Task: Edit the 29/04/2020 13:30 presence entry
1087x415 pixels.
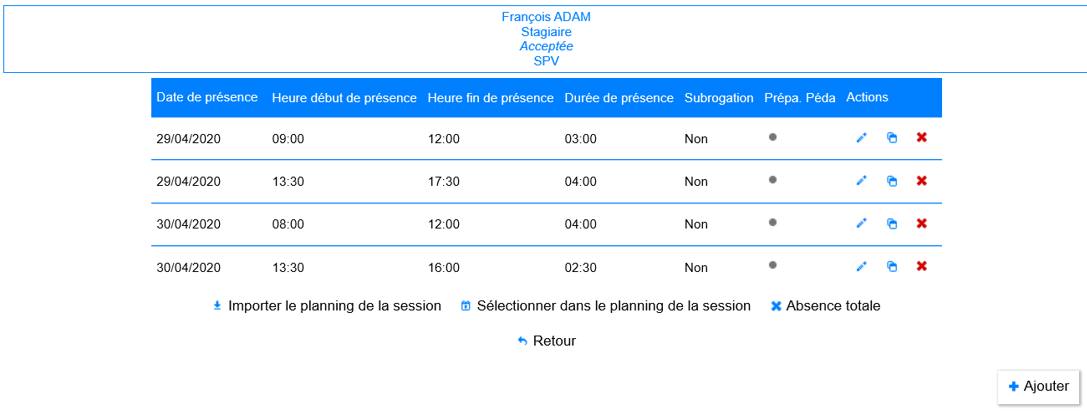Action: 861,181
